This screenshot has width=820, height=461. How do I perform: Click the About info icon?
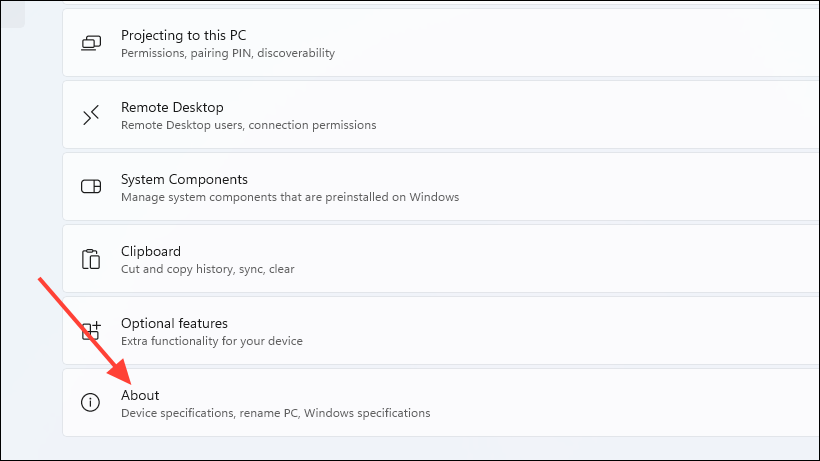click(x=91, y=403)
